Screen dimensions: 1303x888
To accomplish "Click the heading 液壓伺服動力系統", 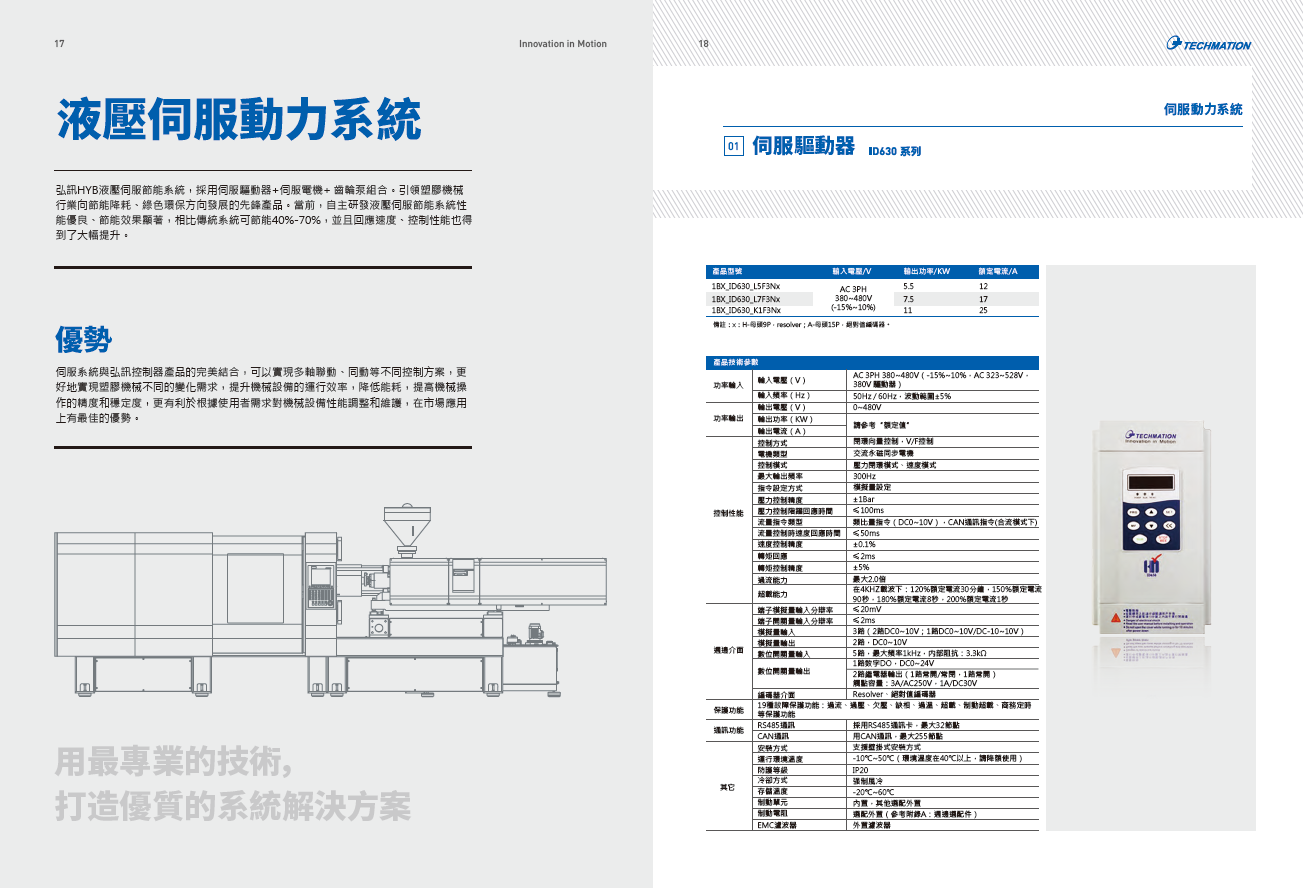I will pos(238,120).
